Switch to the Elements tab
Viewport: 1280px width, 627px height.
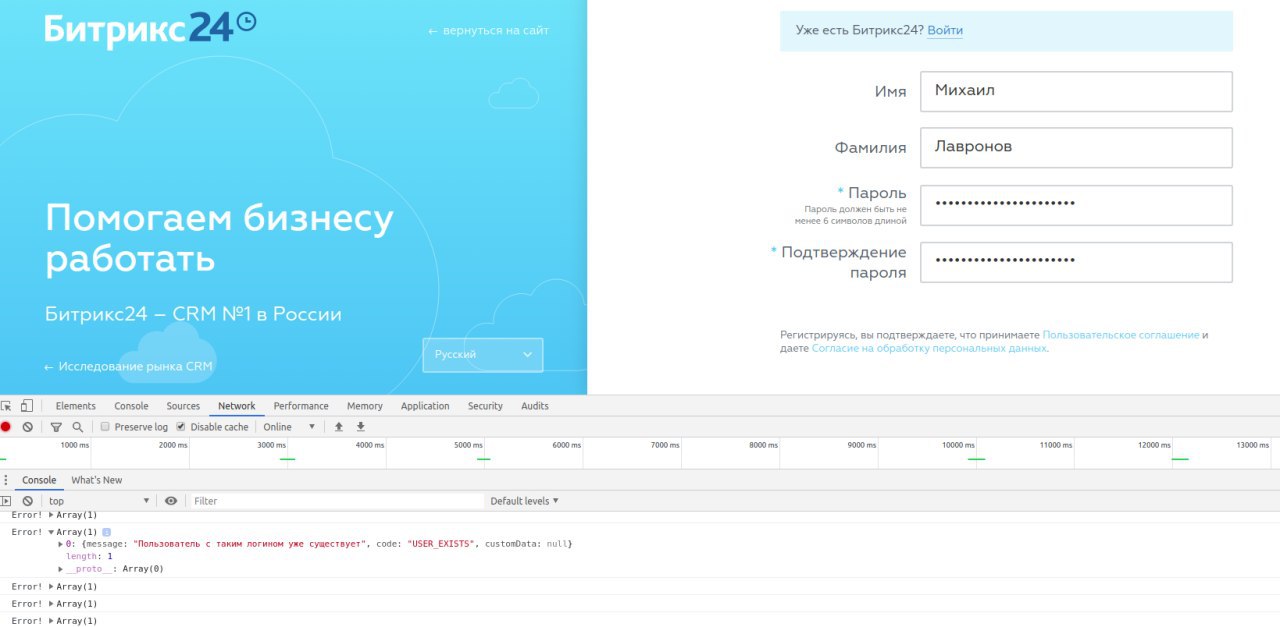click(x=76, y=406)
